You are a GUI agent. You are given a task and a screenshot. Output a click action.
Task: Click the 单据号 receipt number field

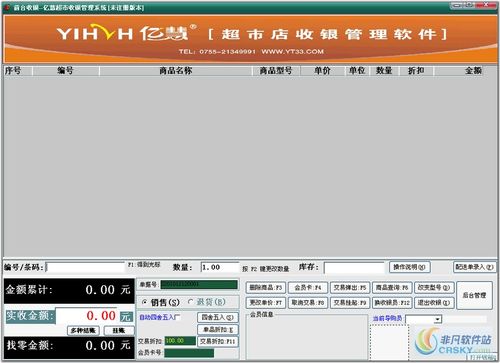pyautogui.click(x=199, y=284)
